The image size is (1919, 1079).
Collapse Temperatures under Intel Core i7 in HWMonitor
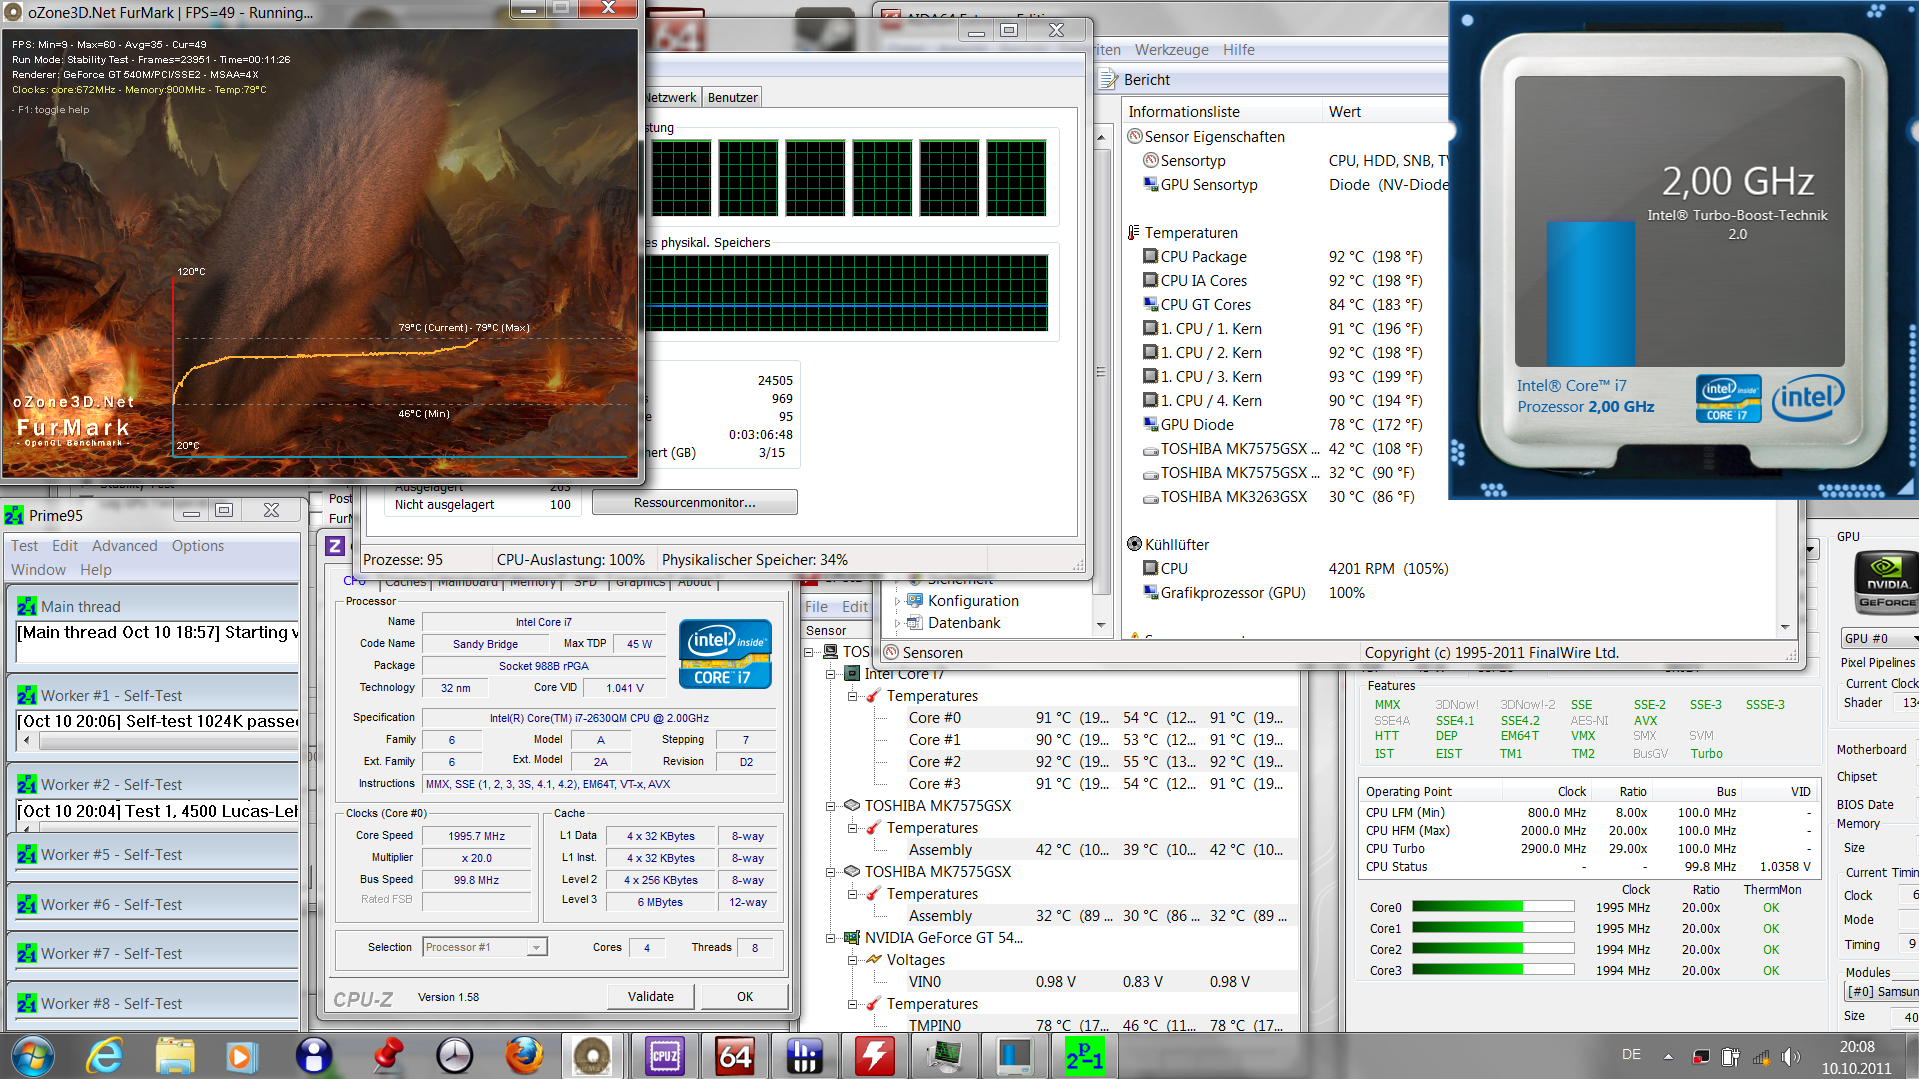(853, 696)
